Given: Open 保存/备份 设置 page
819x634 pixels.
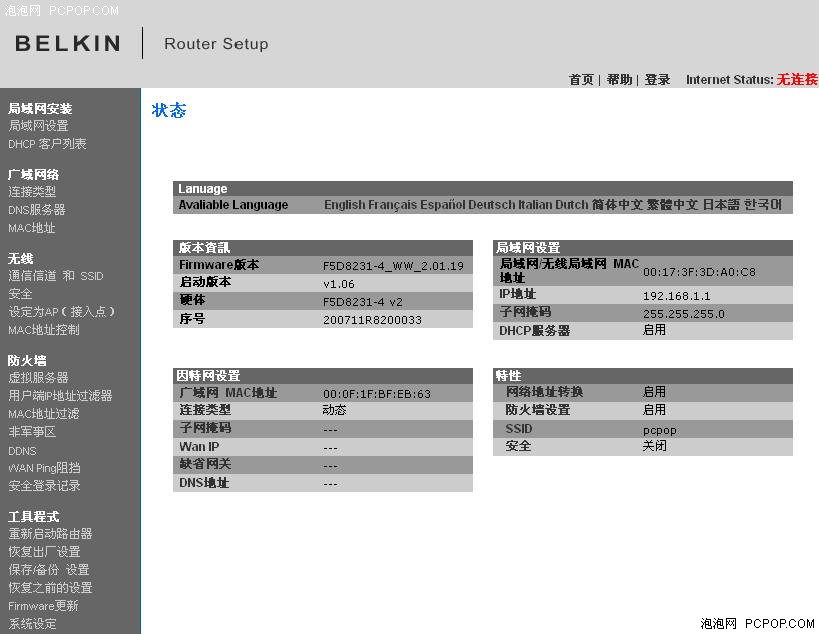Looking at the screenshot, I should pos(49,570).
